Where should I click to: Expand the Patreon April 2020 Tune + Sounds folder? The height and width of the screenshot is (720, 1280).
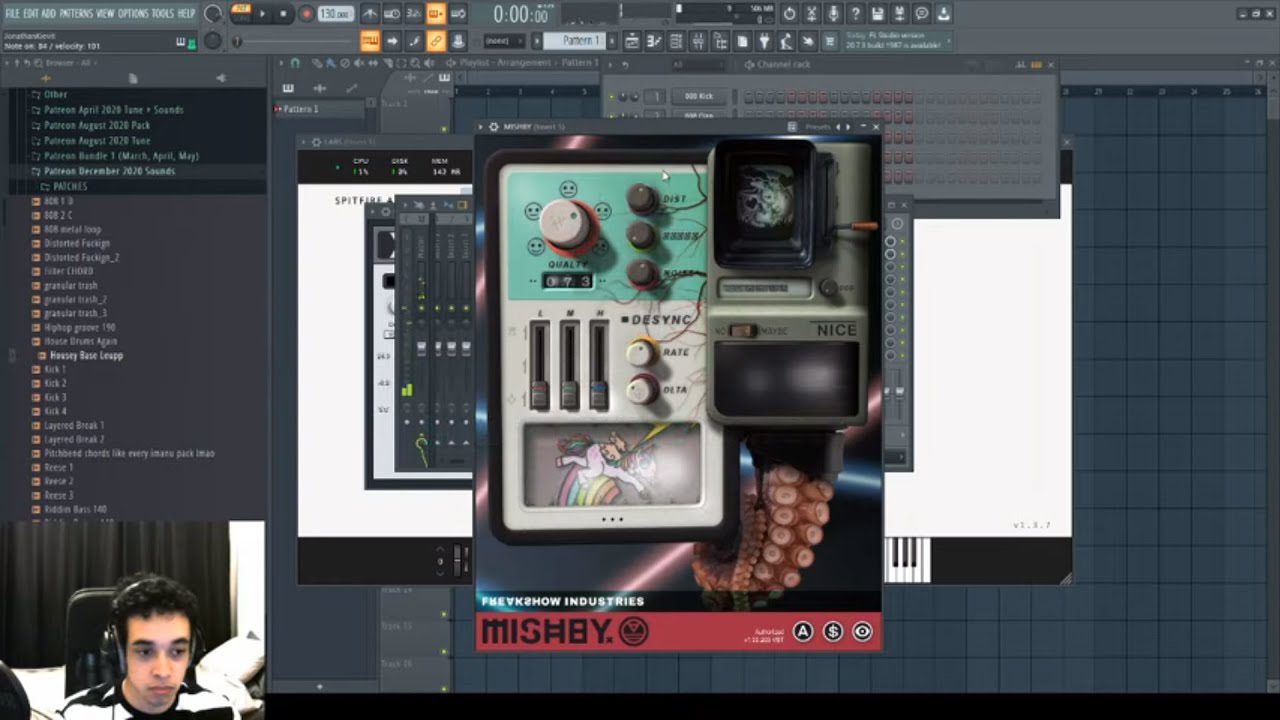coord(113,110)
